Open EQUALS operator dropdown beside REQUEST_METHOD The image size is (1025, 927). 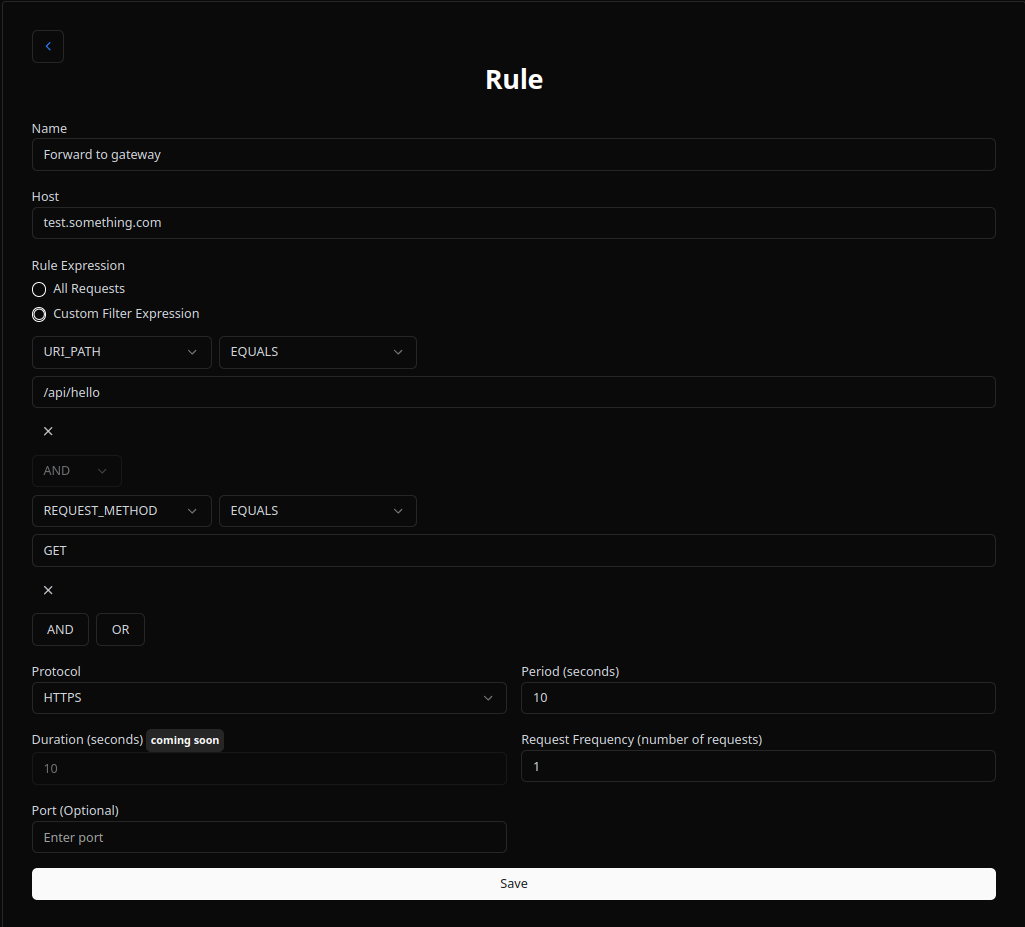317,511
